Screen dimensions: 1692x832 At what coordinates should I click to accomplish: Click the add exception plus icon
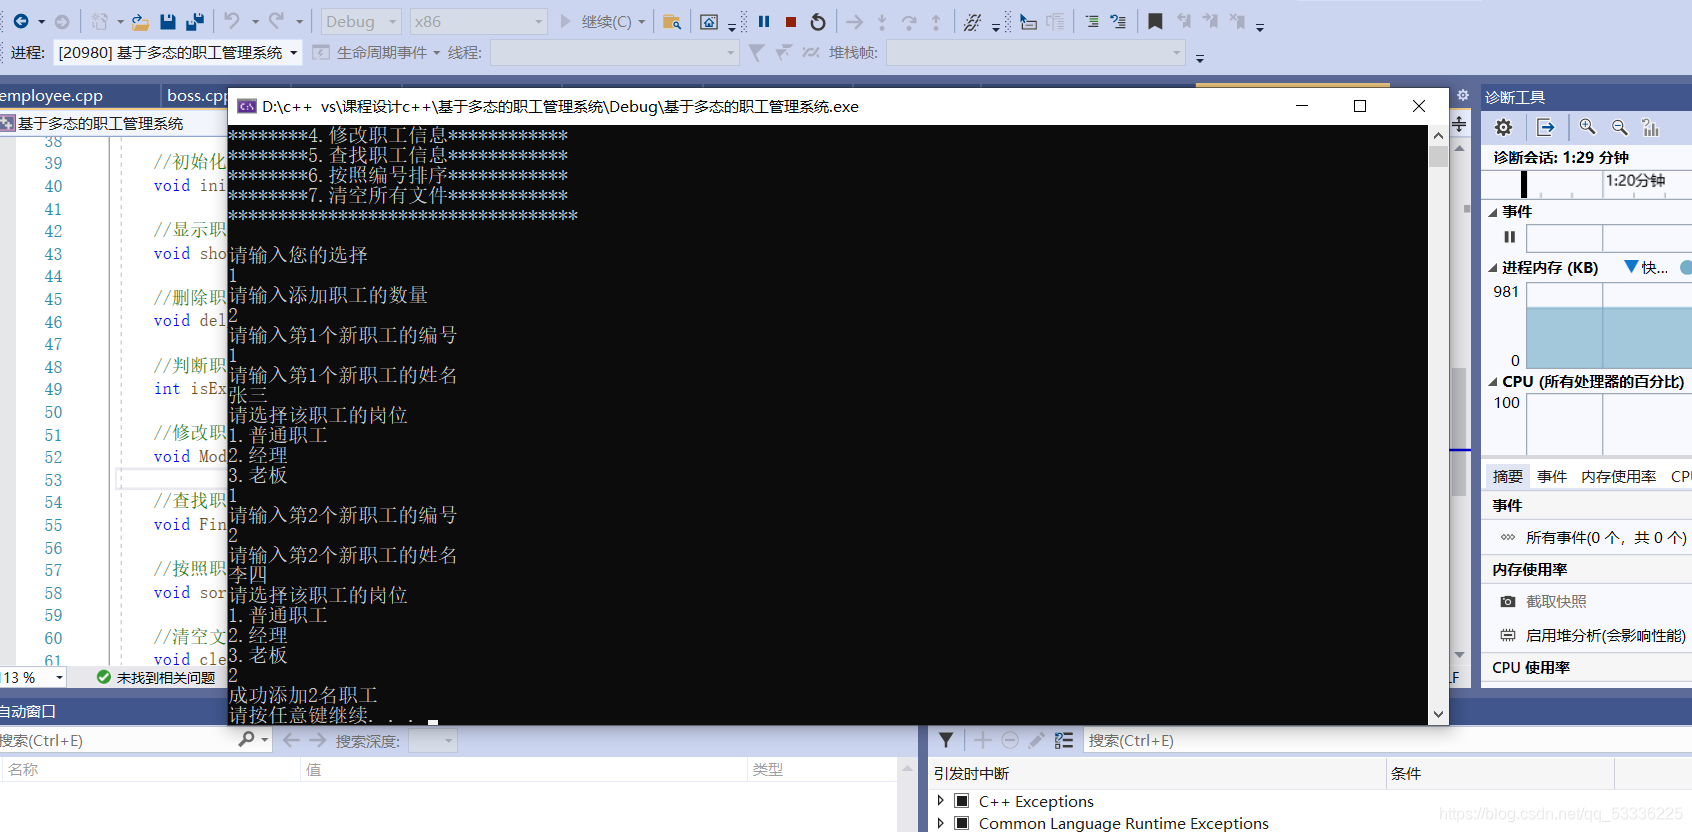[x=983, y=740]
